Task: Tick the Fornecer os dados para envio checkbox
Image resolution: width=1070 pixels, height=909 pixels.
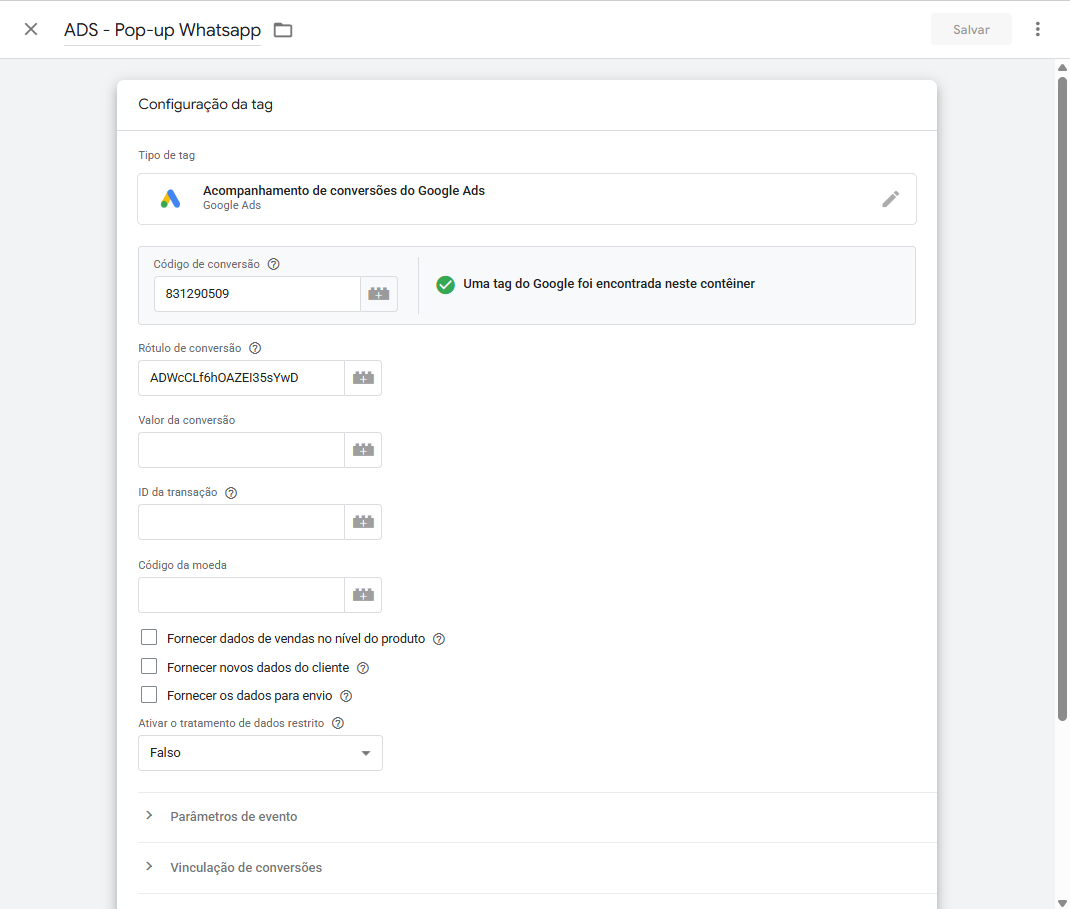Action: coord(149,695)
